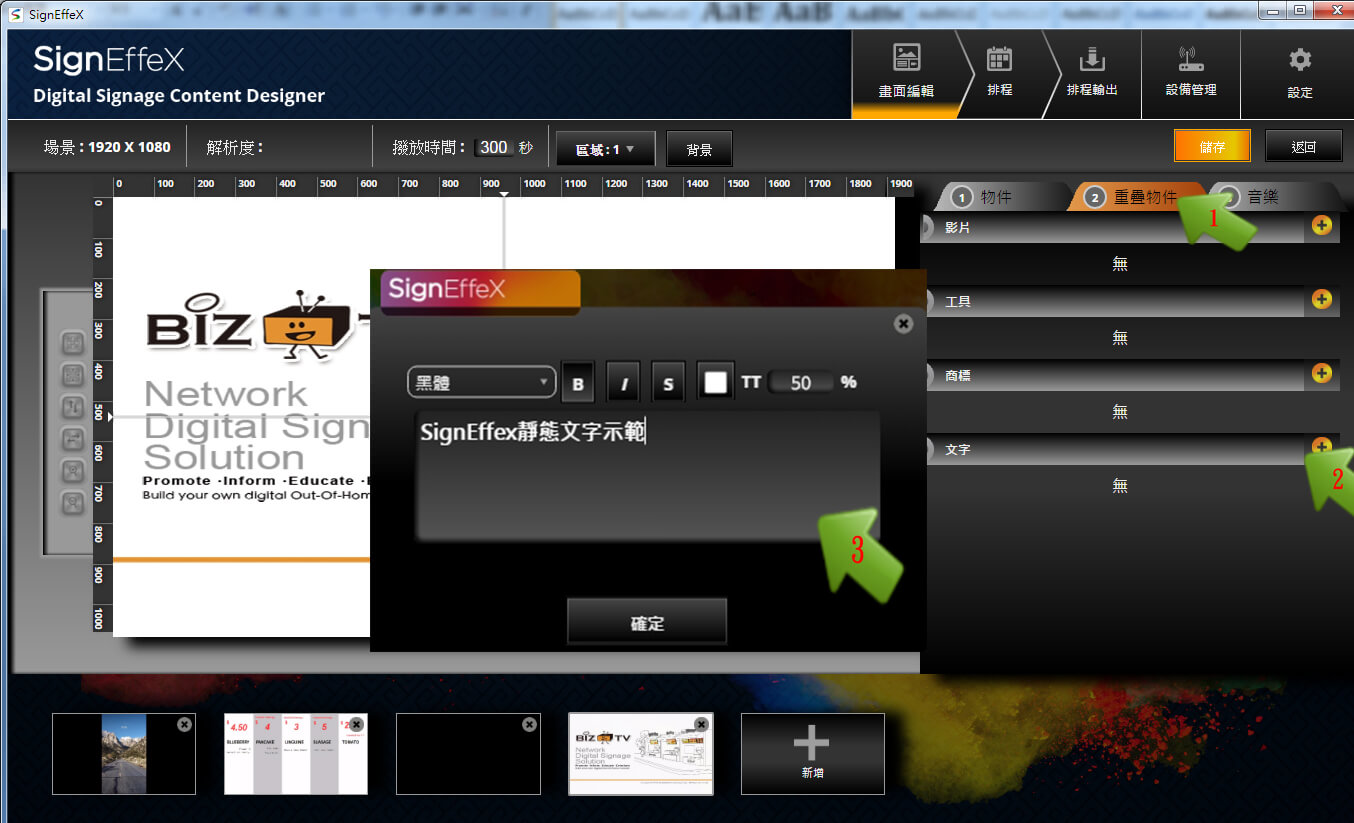Toggle bold text formatting
This screenshot has width=1354, height=823.
[578, 383]
